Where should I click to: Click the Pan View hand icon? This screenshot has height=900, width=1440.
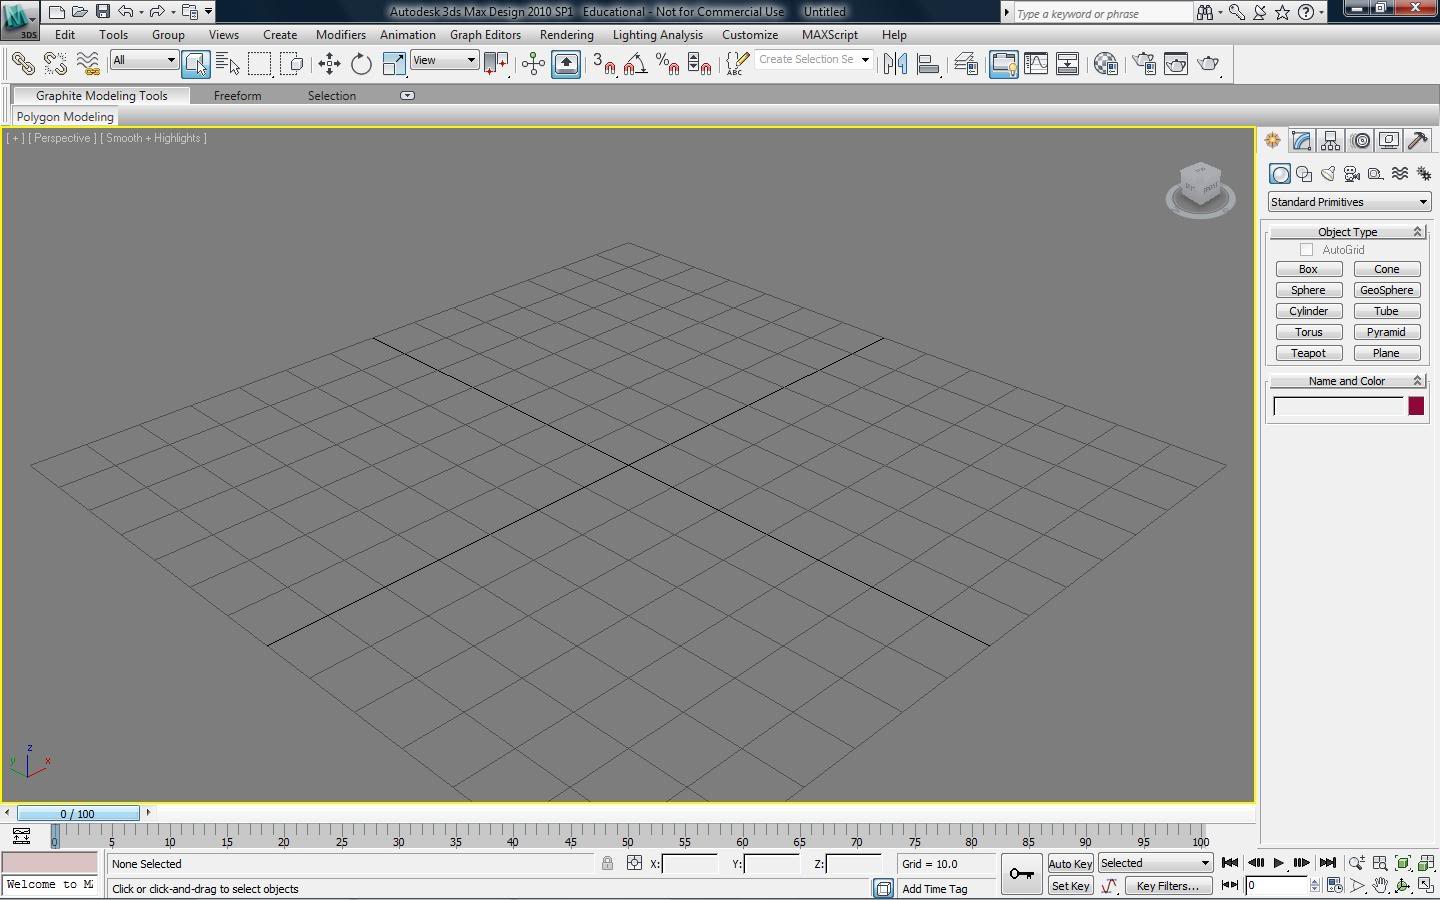click(x=1380, y=886)
